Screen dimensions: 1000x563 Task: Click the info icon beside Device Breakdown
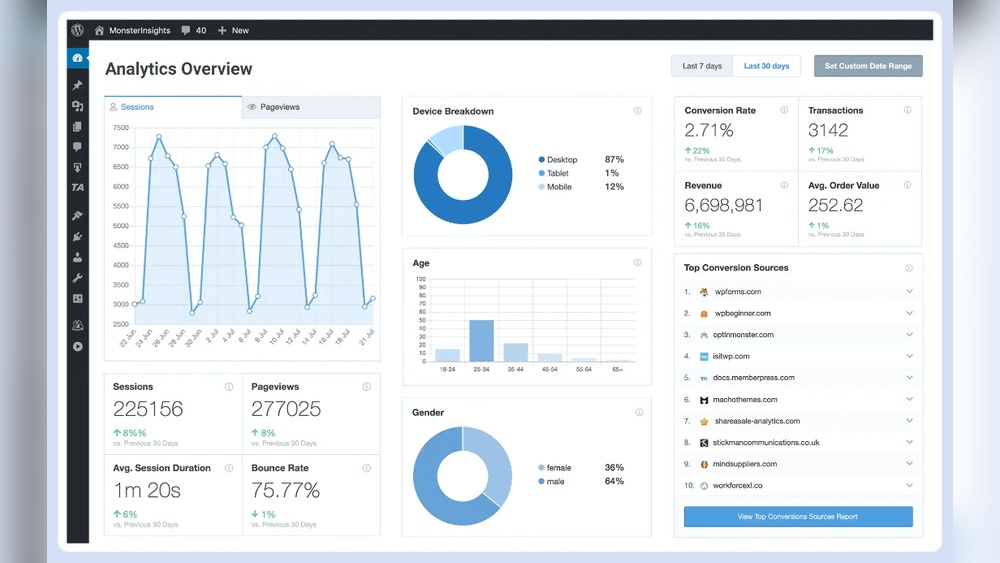(x=637, y=111)
